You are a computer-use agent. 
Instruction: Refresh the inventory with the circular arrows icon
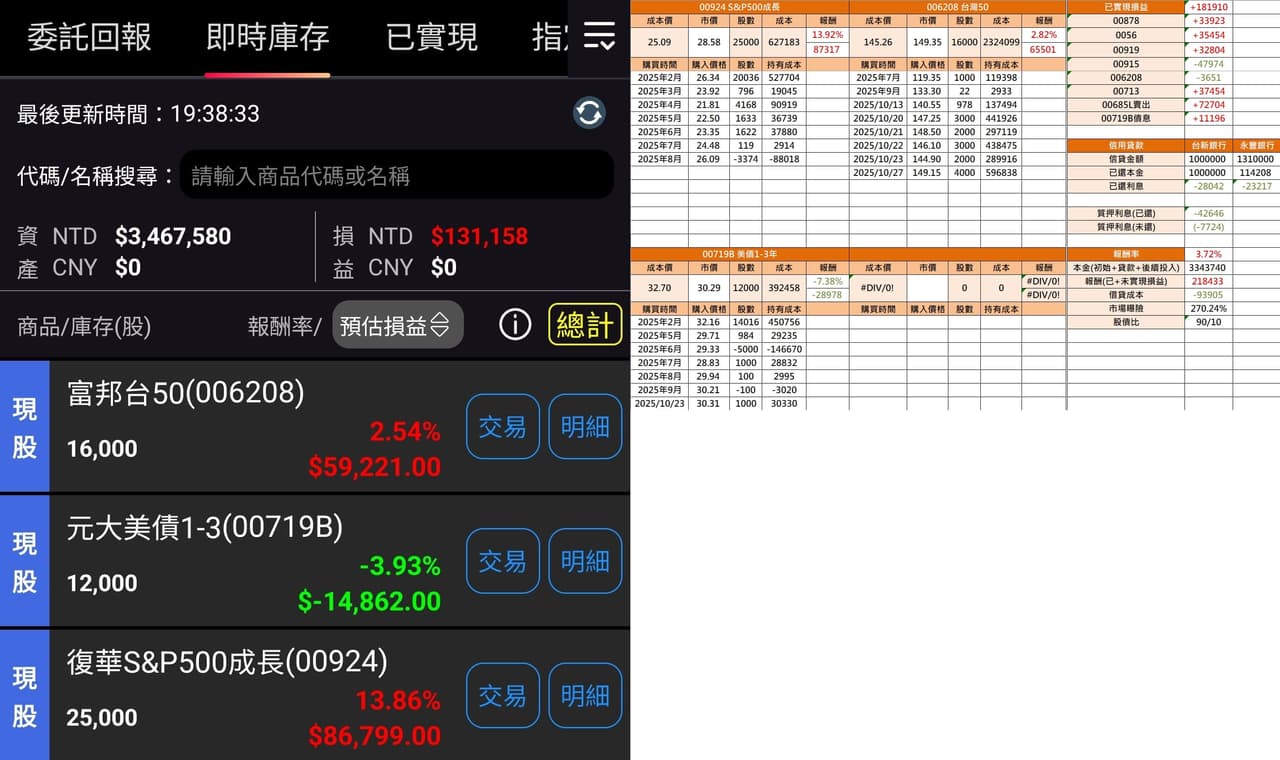click(589, 113)
